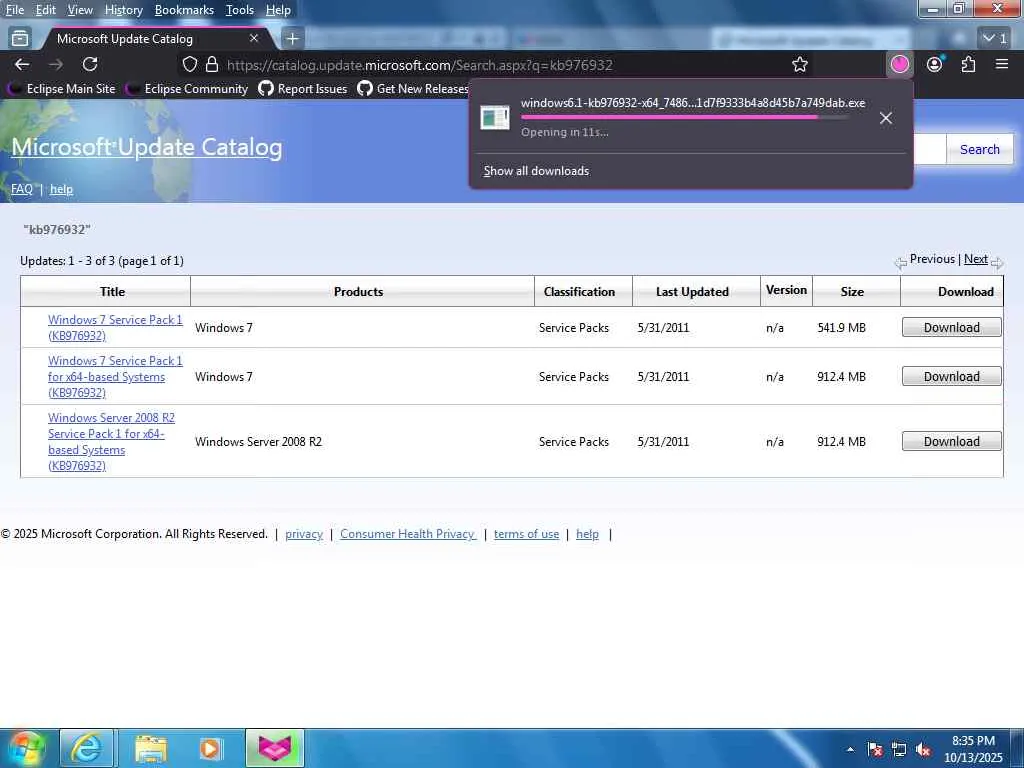Viewport: 1024px width, 768px height.
Task: Sort table by Title column
Action: point(112,291)
